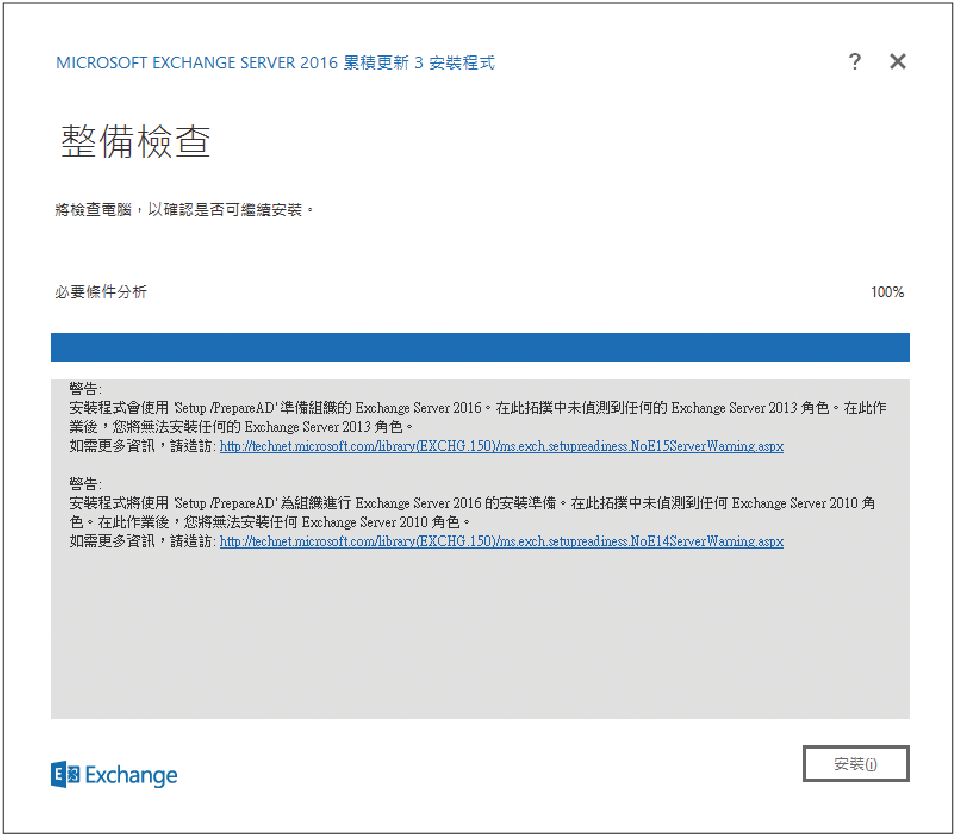Close the Exchange setup window
957x838 pixels.
tap(898, 62)
